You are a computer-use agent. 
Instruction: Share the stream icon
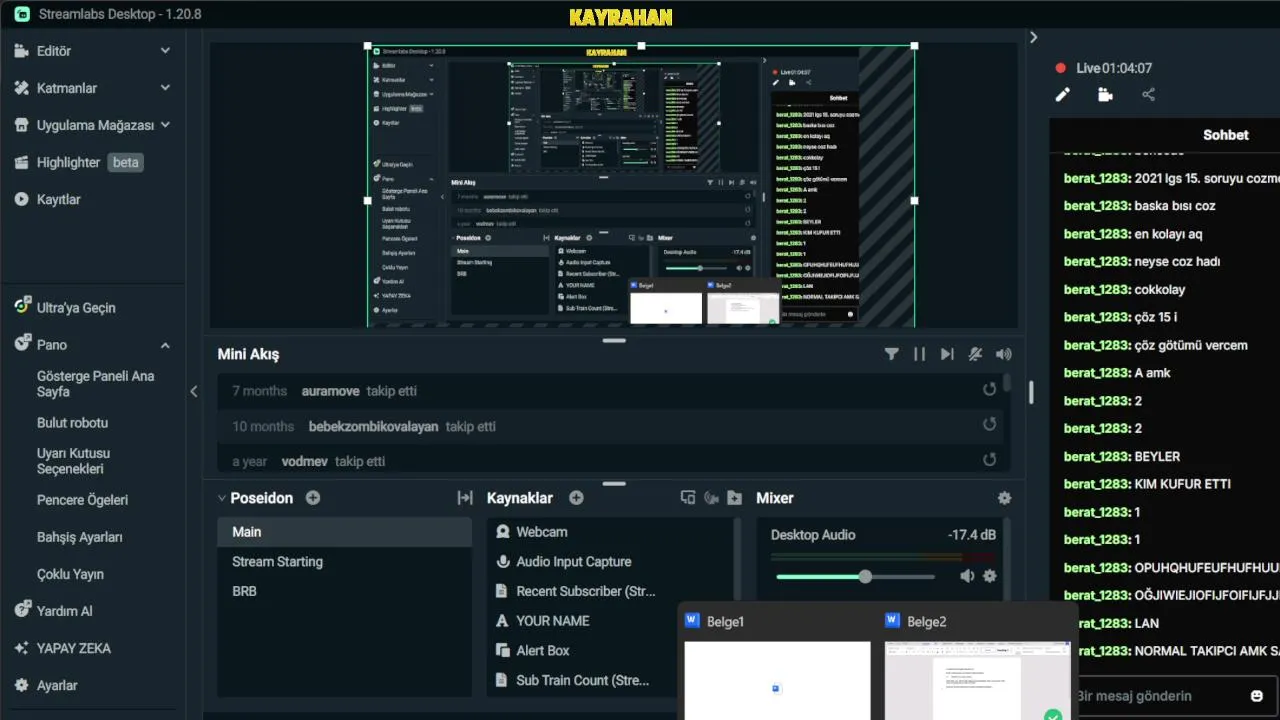[x=1148, y=95]
